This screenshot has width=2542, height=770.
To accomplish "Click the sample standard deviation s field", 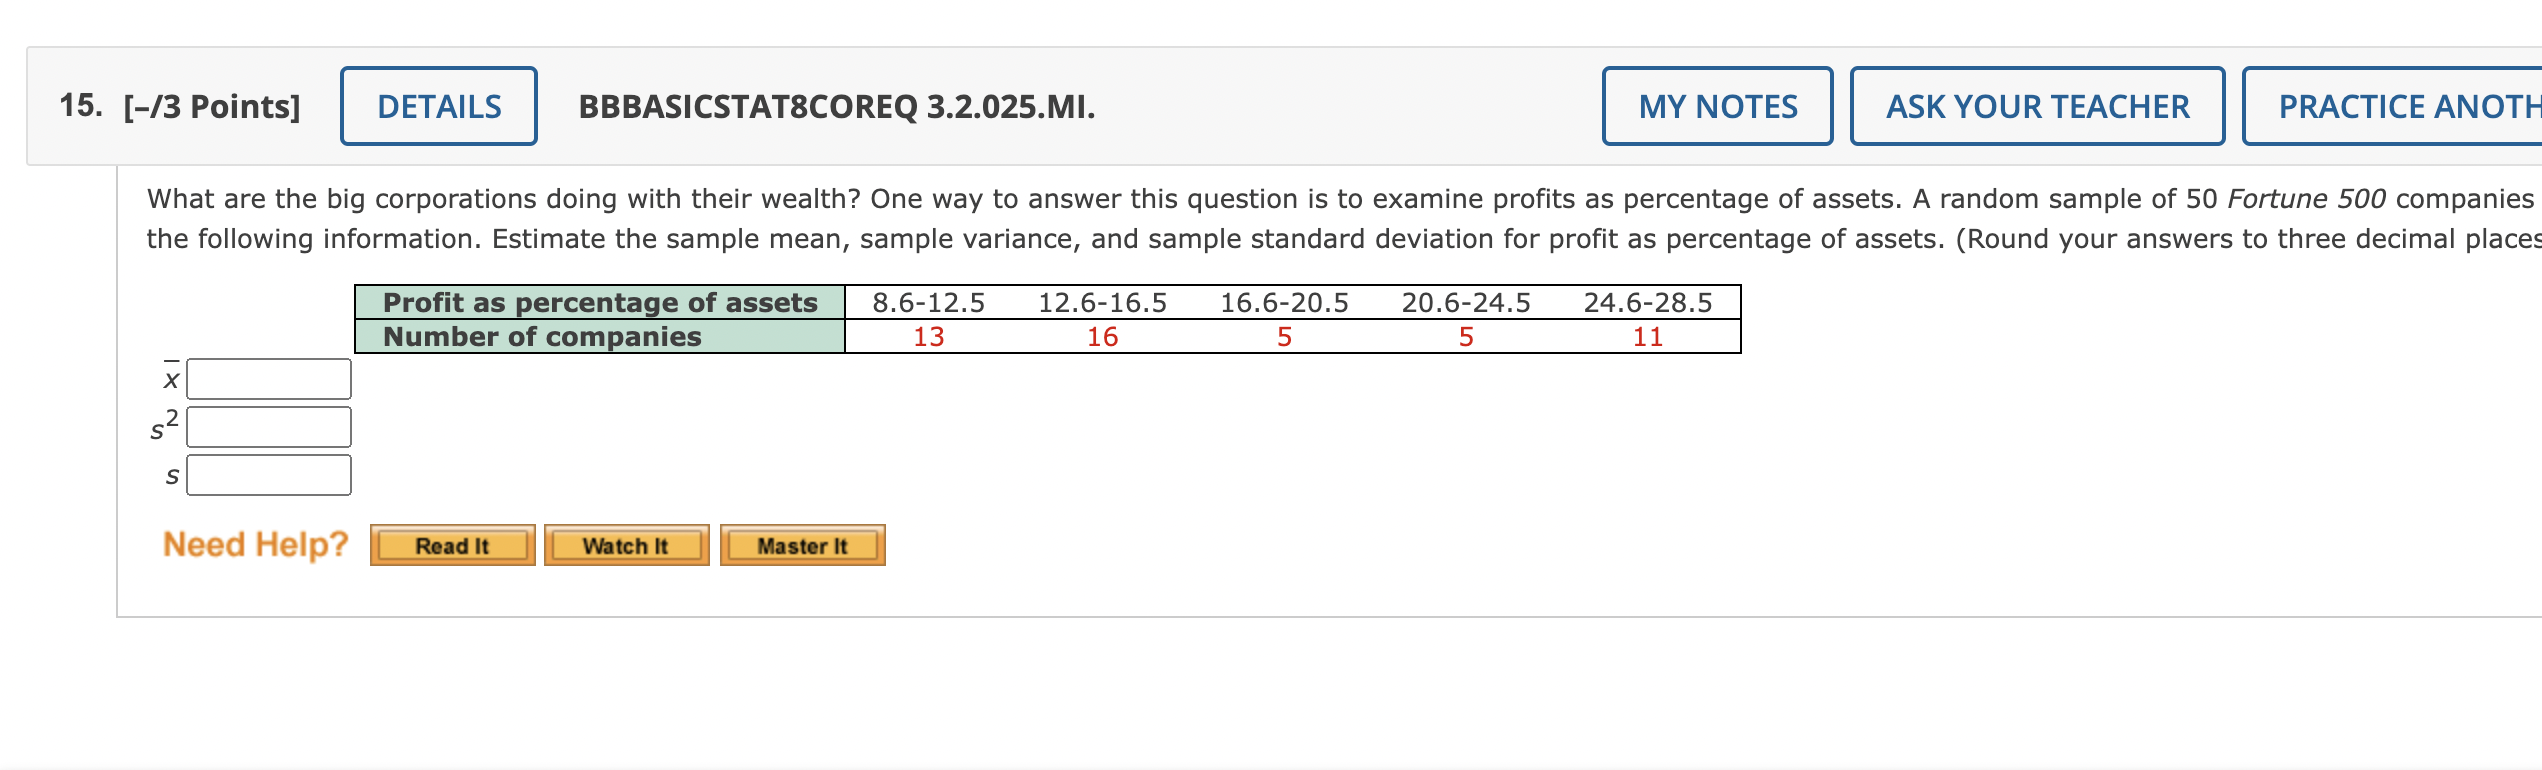I will (x=267, y=475).
